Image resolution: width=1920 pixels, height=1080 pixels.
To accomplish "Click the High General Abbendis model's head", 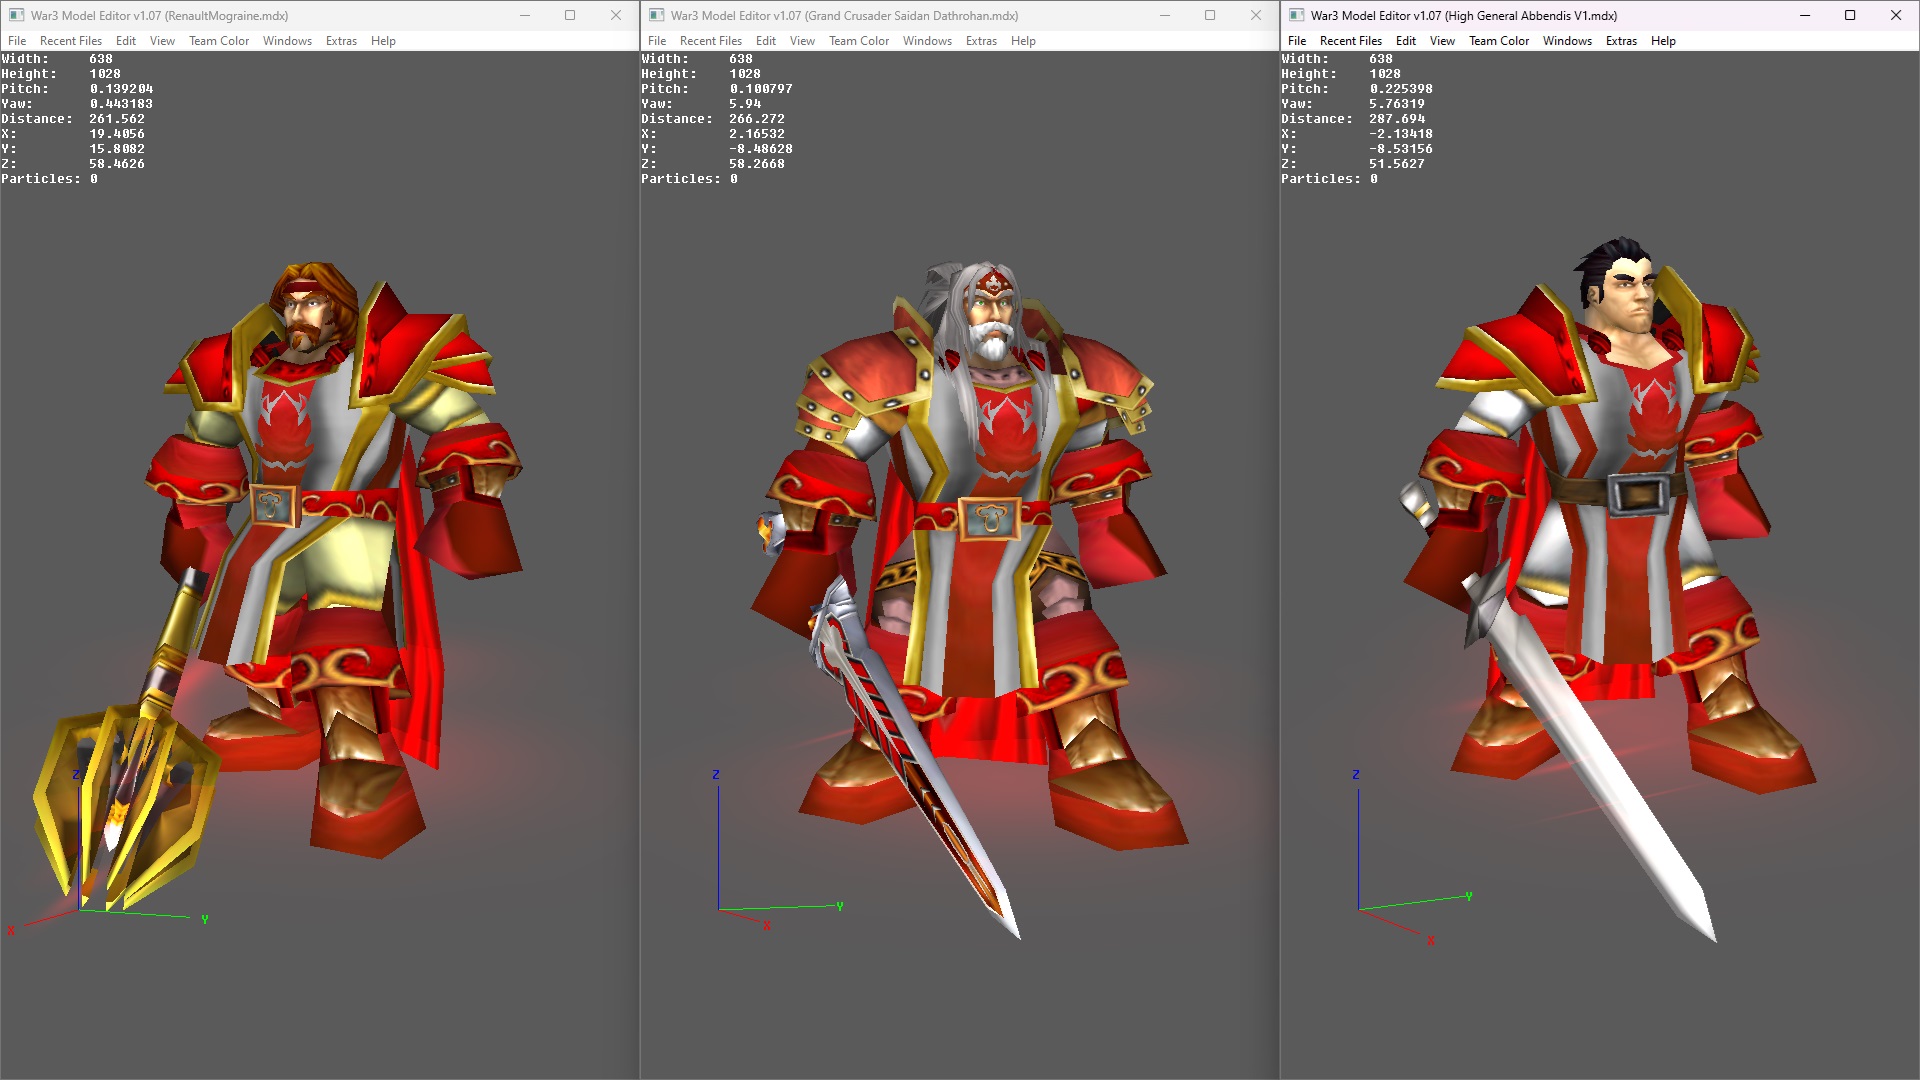I will tap(1622, 288).
